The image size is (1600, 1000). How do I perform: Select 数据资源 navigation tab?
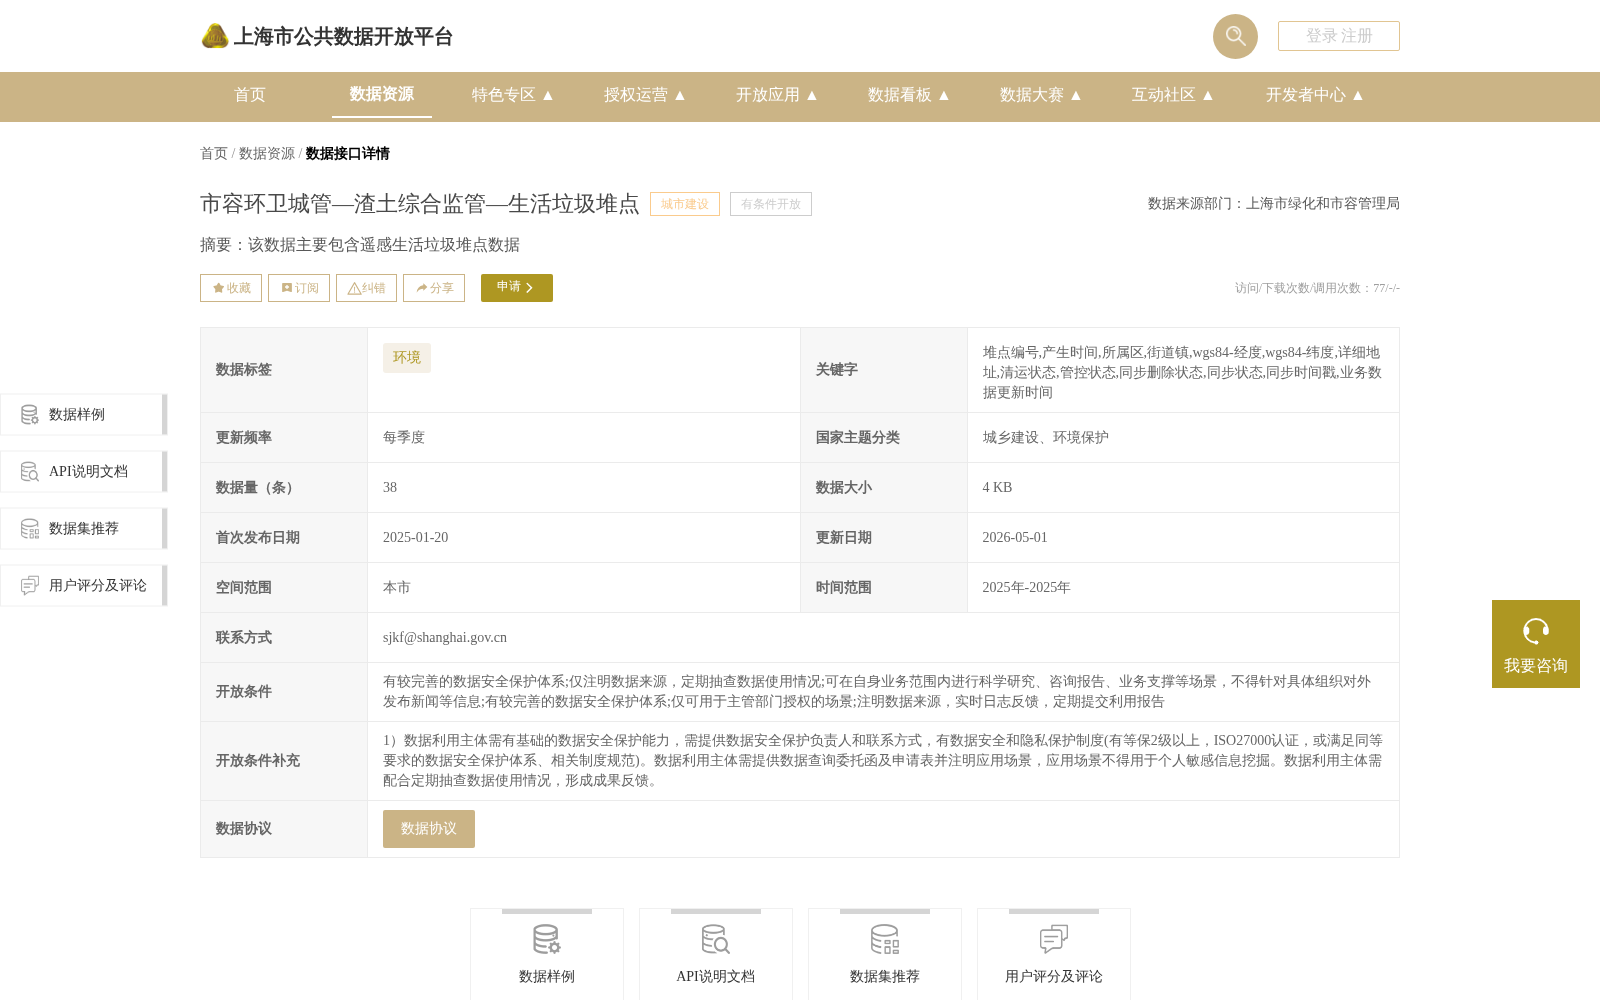pos(382,94)
